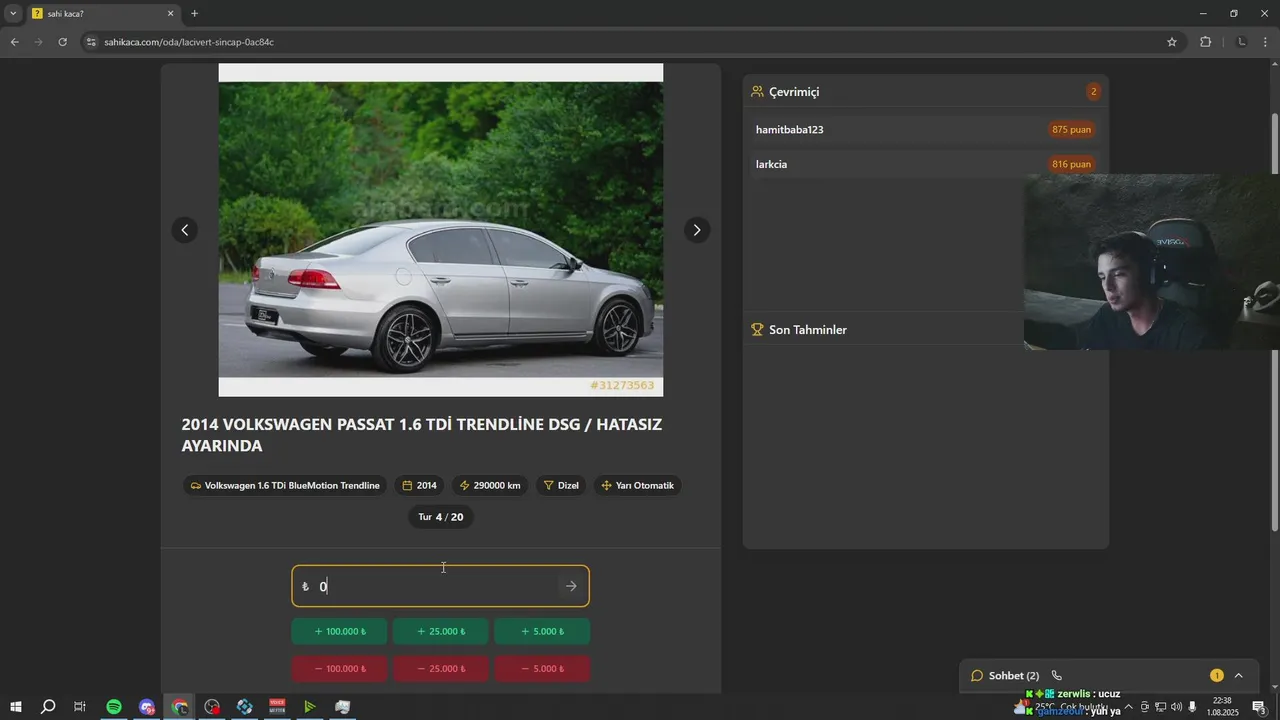Click the price guess input field

click(x=440, y=586)
